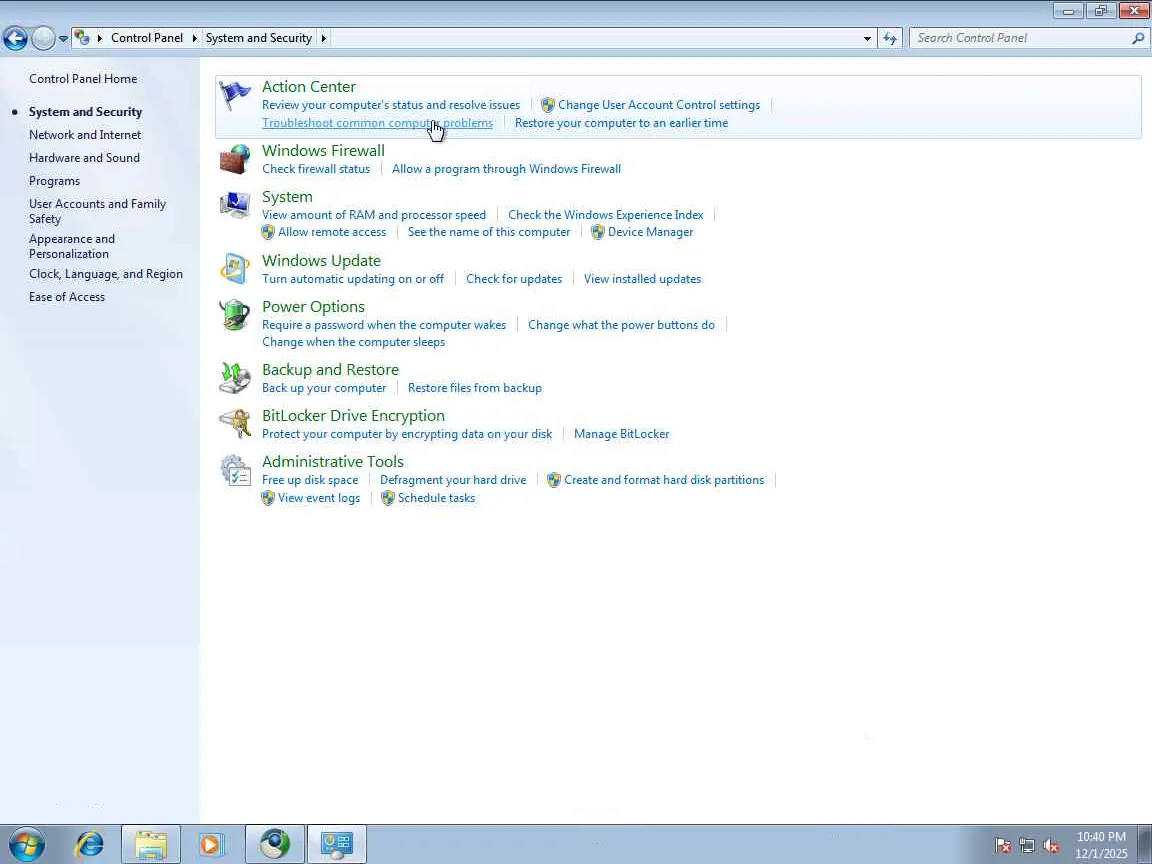Open Turn automatic updating on or off

[353, 278]
